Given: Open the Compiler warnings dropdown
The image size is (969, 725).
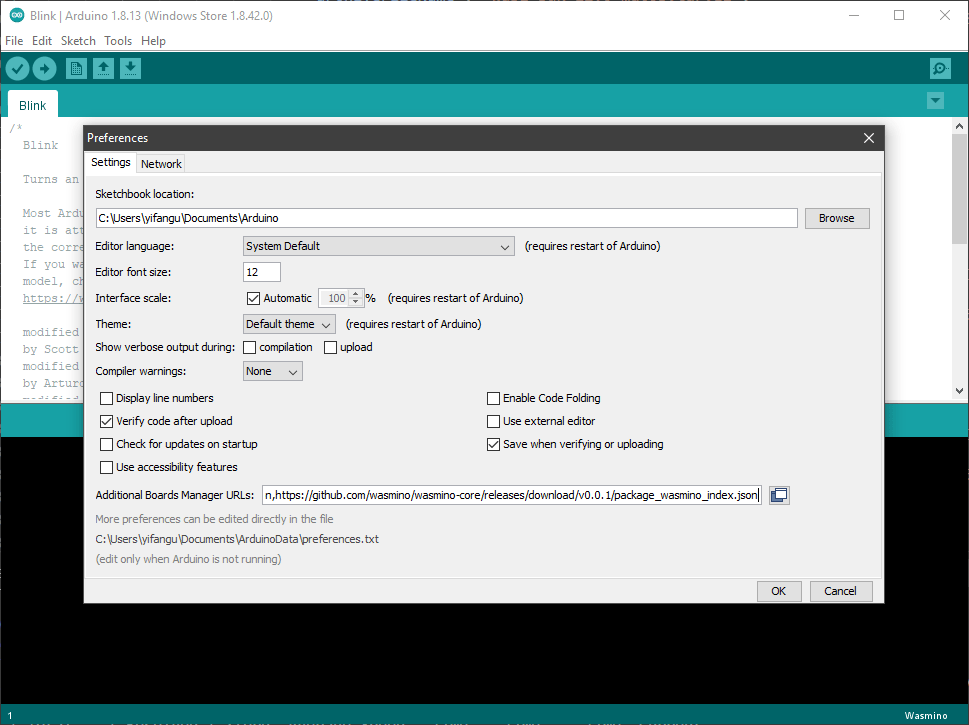Looking at the screenshot, I should coord(273,371).
